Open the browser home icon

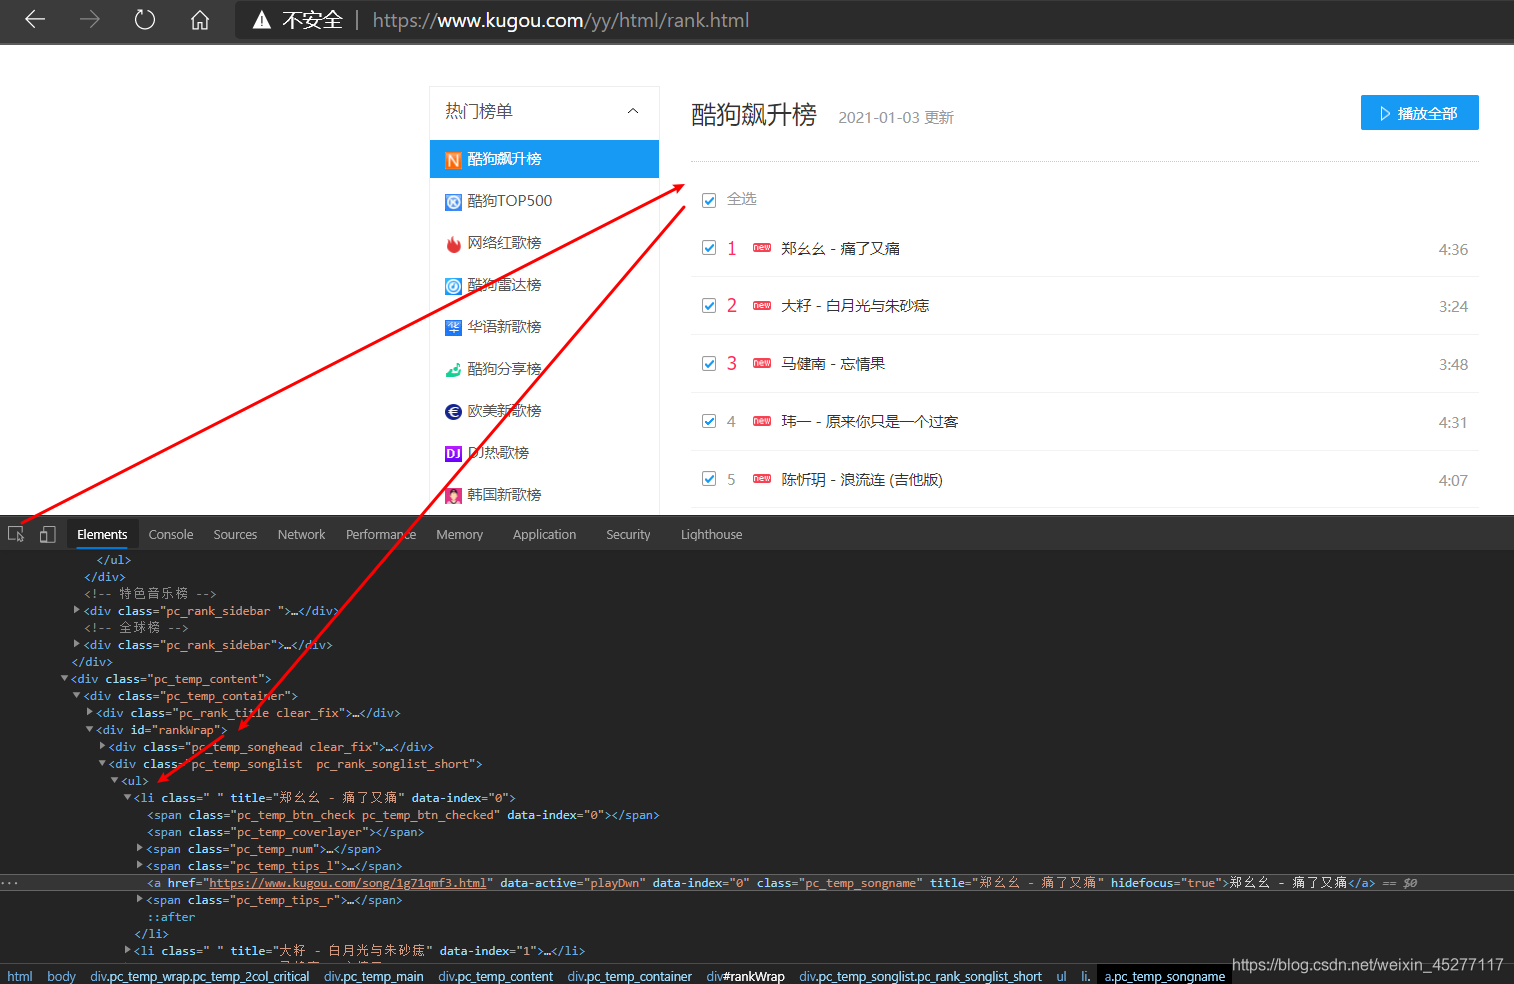(200, 19)
